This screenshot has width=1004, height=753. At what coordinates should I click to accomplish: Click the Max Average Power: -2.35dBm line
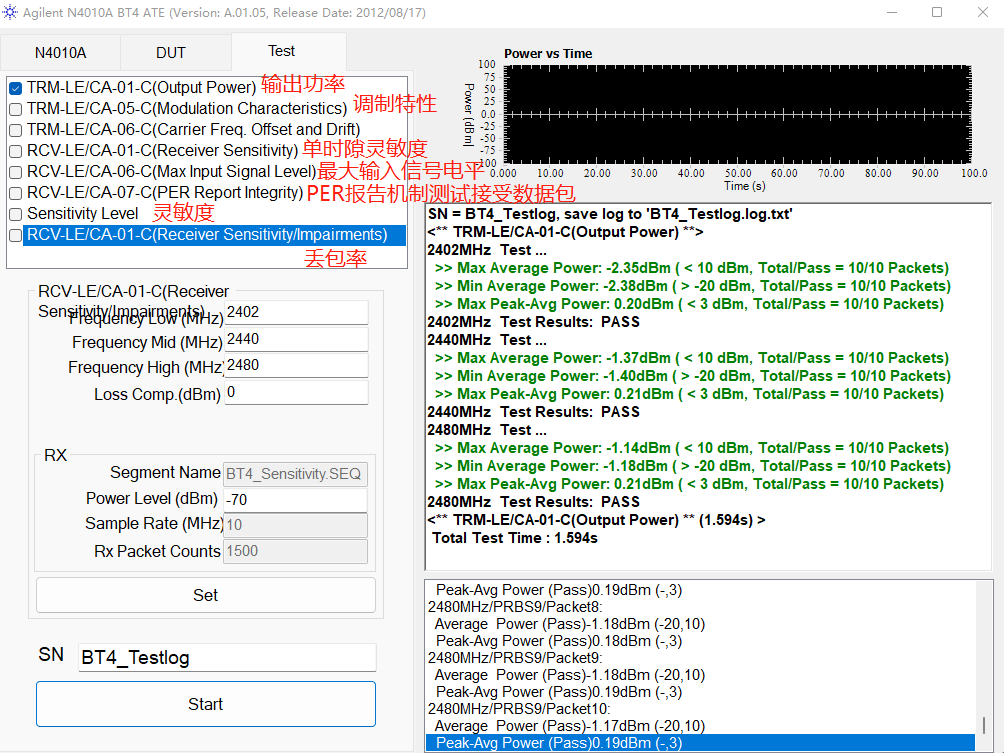click(x=692, y=268)
